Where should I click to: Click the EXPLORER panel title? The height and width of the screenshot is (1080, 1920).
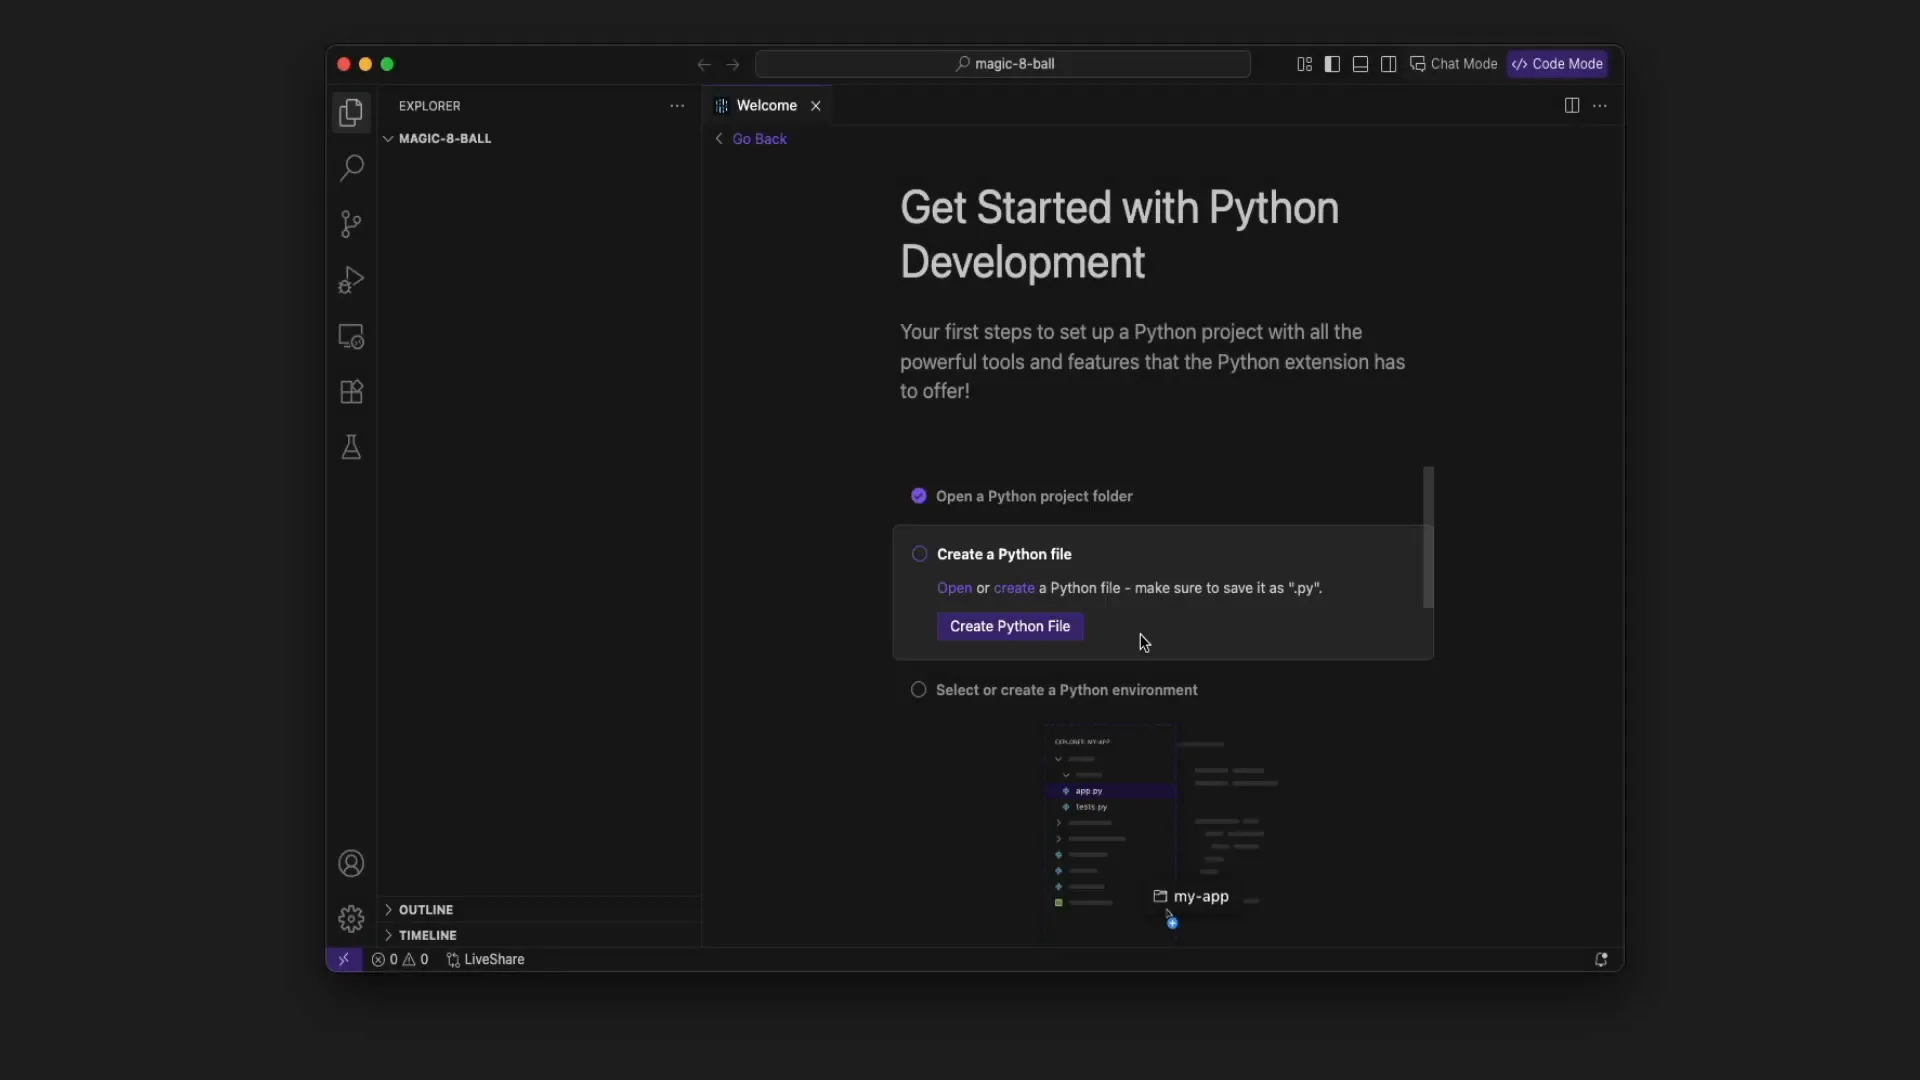430,106
